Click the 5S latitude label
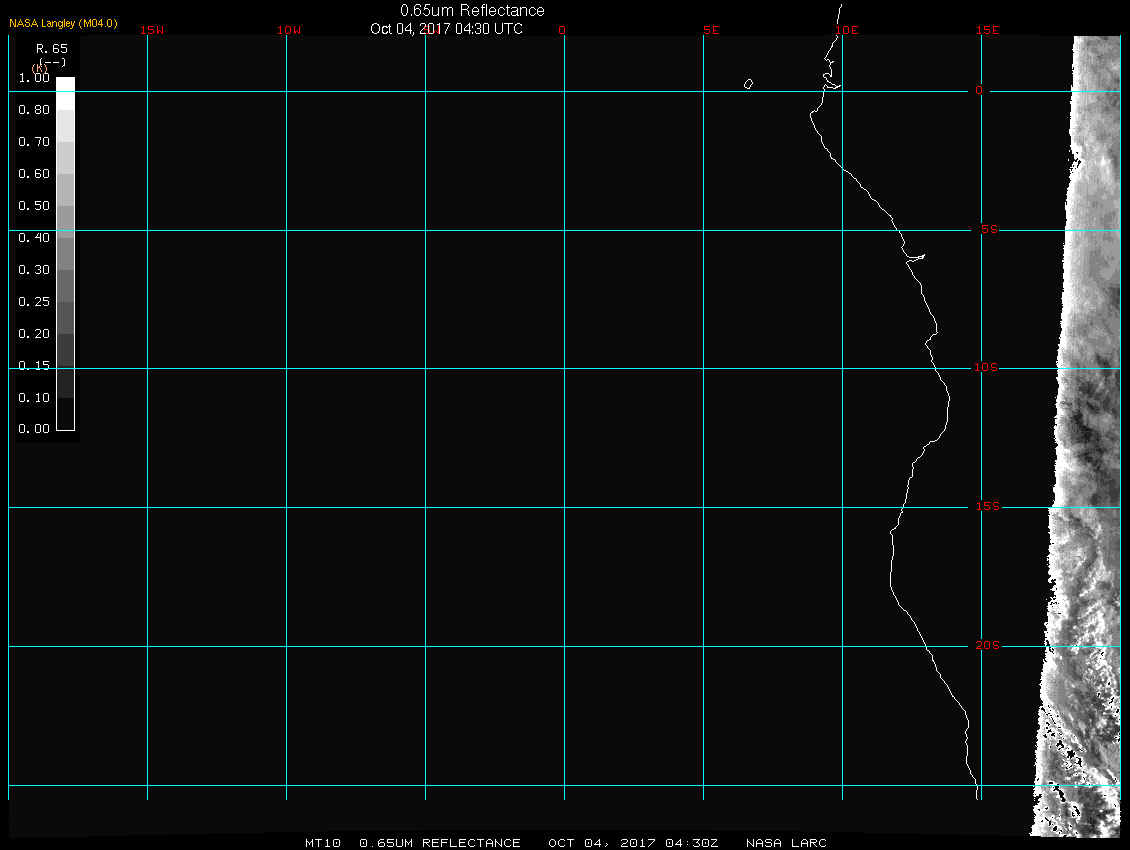The image size is (1130, 850). [989, 229]
